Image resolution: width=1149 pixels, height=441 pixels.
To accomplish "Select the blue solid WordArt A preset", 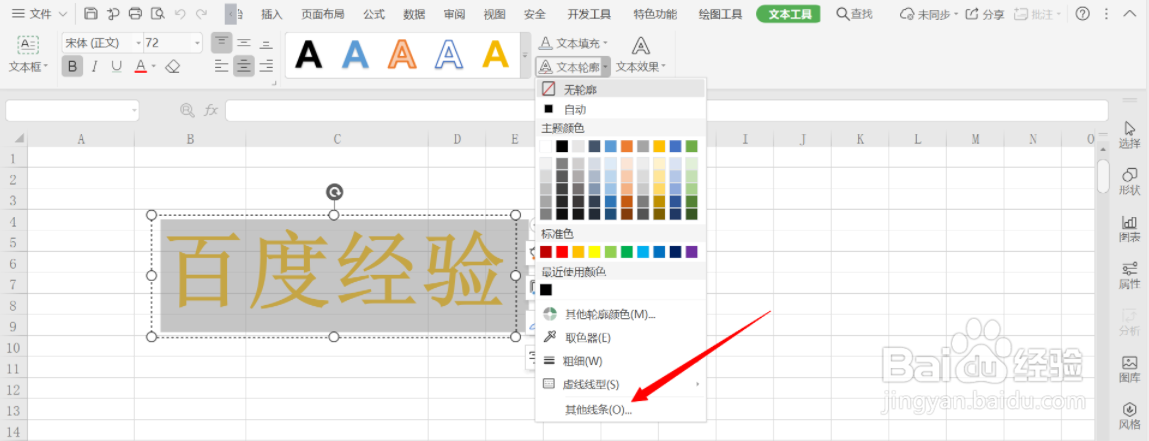I will coord(355,55).
